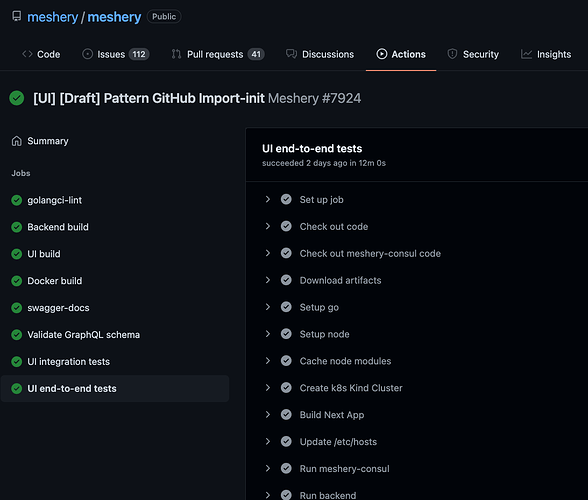Expand the Run backend step
Screen dimensions: 588x500
point(268,495)
